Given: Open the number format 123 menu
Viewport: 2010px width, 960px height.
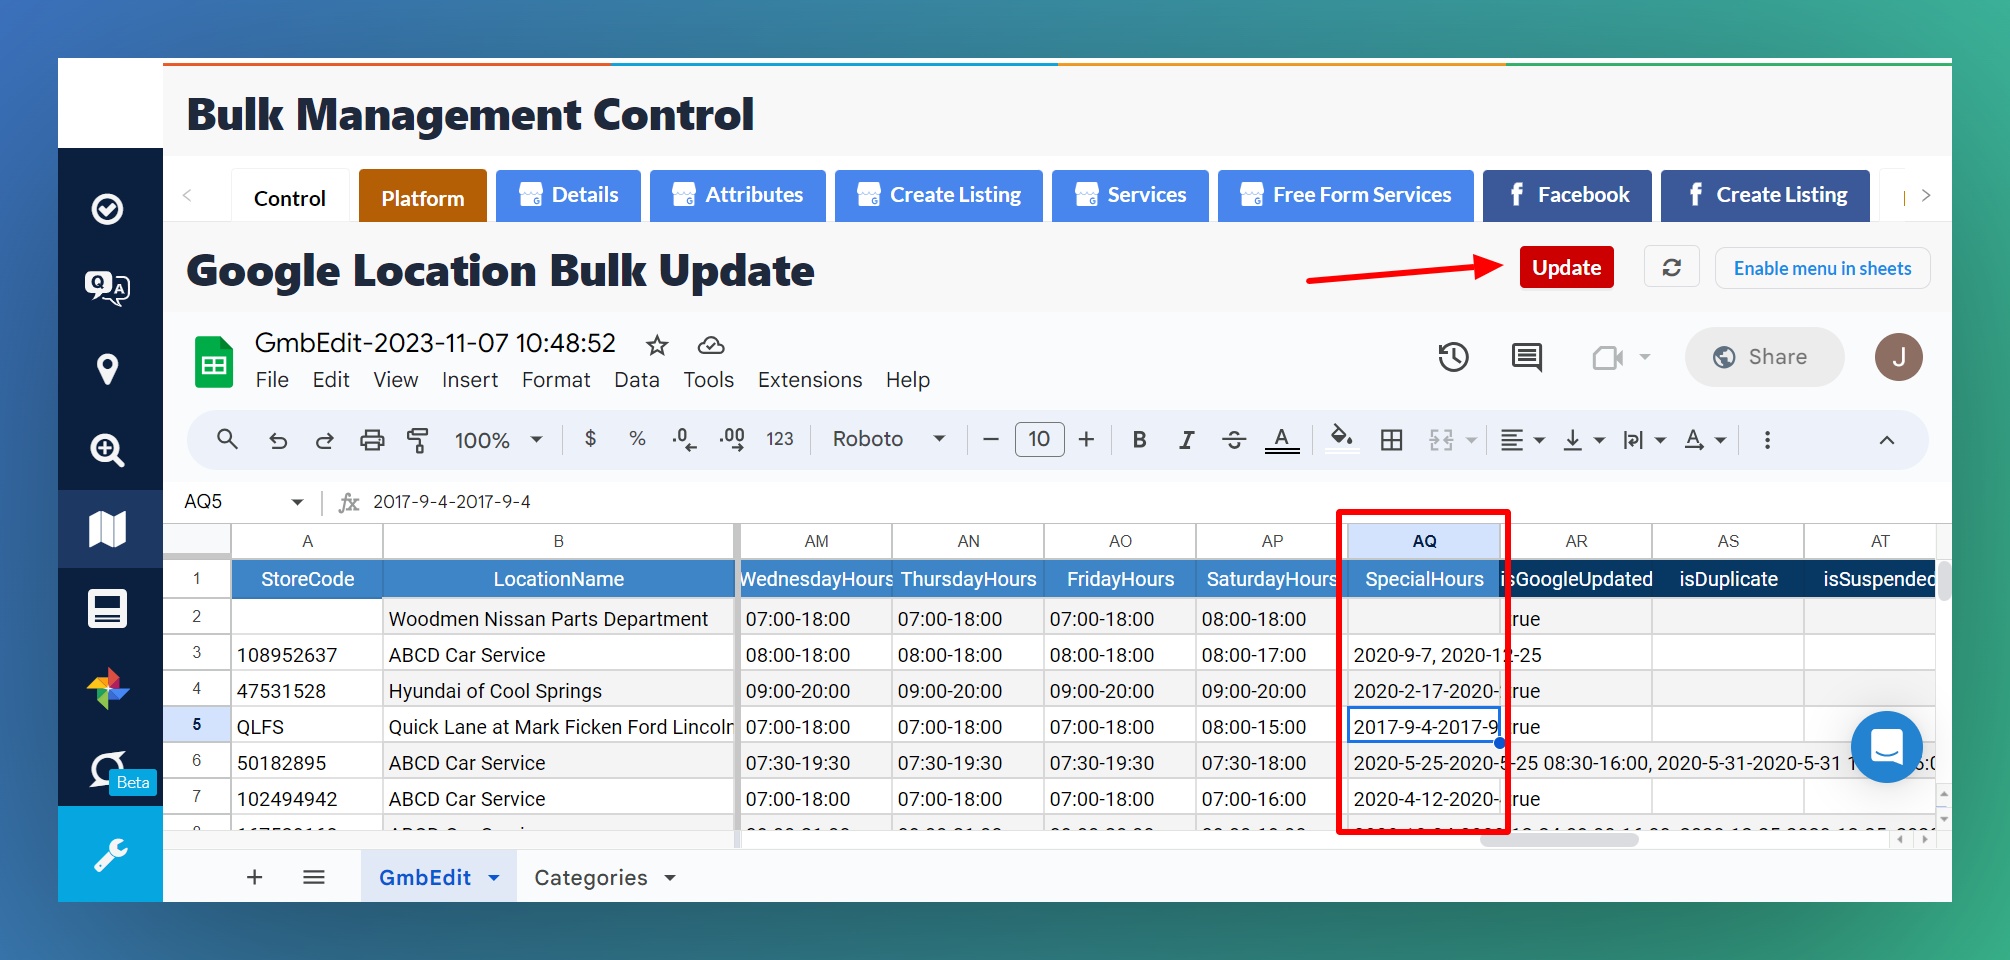Looking at the screenshot, I should [780, 439].
